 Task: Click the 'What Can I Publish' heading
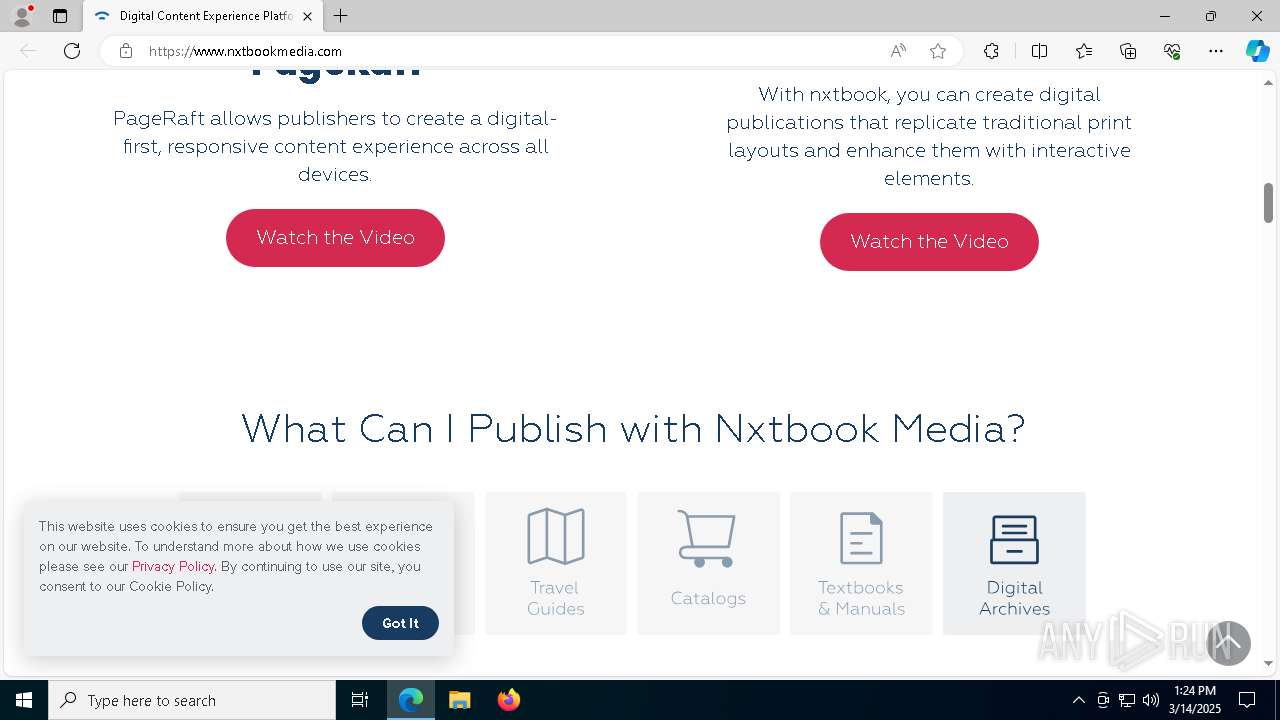tap(633, 429)
